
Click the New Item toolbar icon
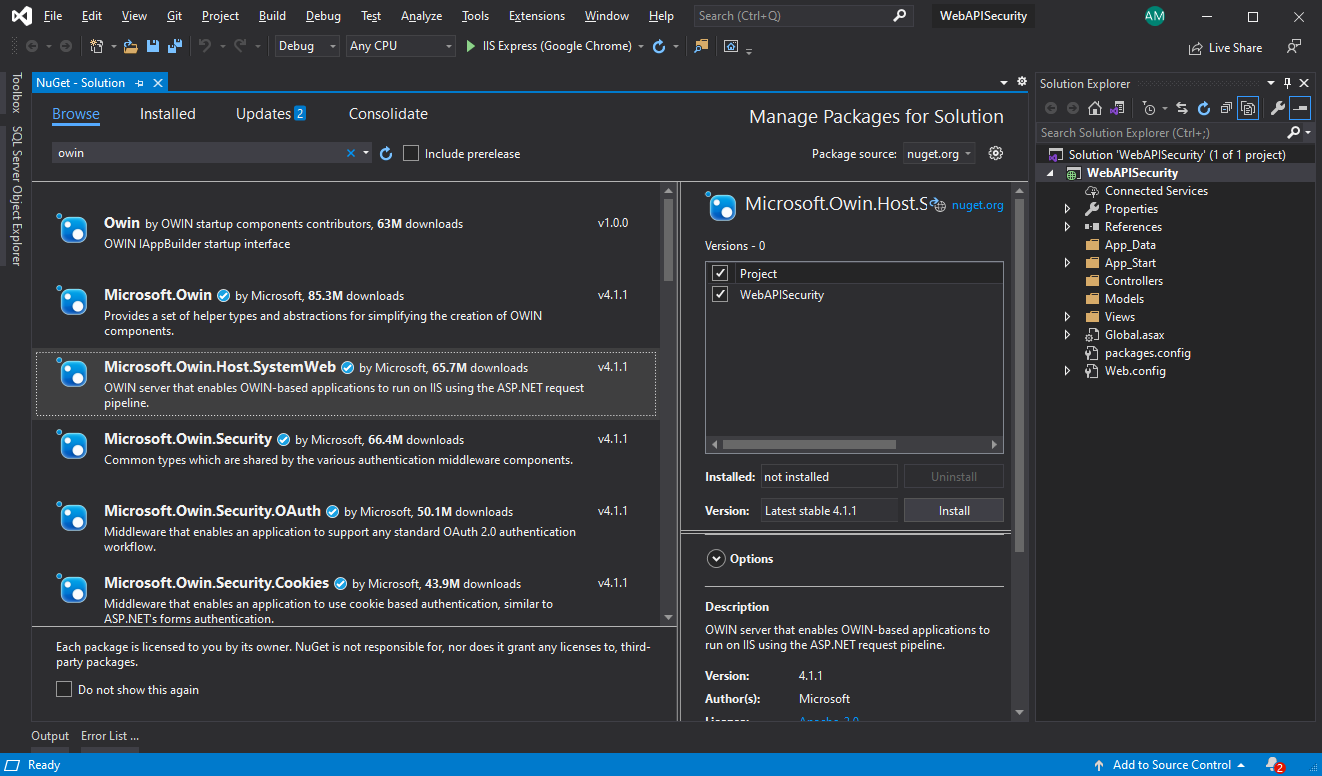click(97, 46)
